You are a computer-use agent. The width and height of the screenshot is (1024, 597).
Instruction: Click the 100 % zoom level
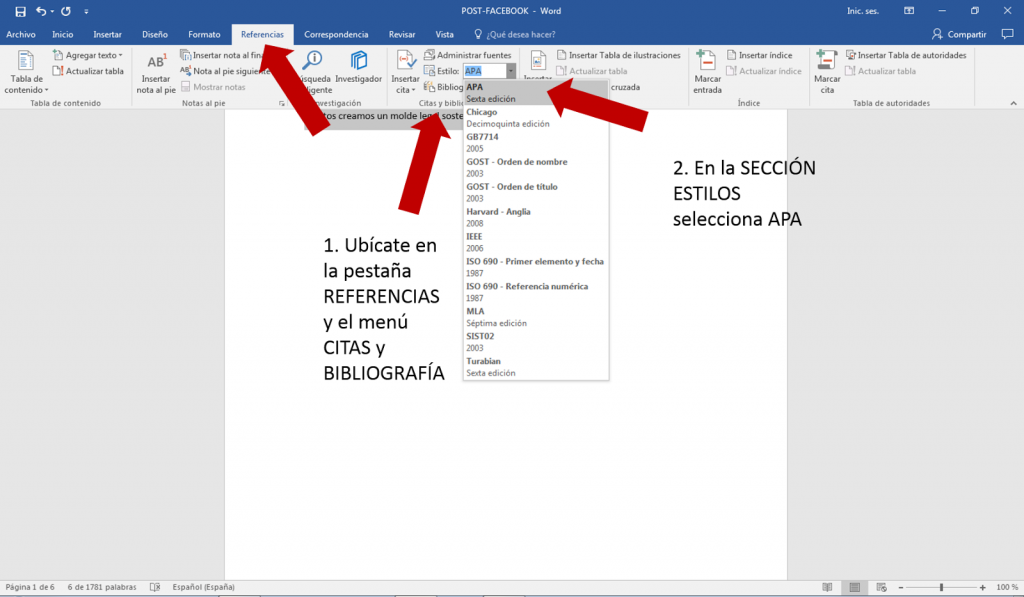coord(1006,587)
